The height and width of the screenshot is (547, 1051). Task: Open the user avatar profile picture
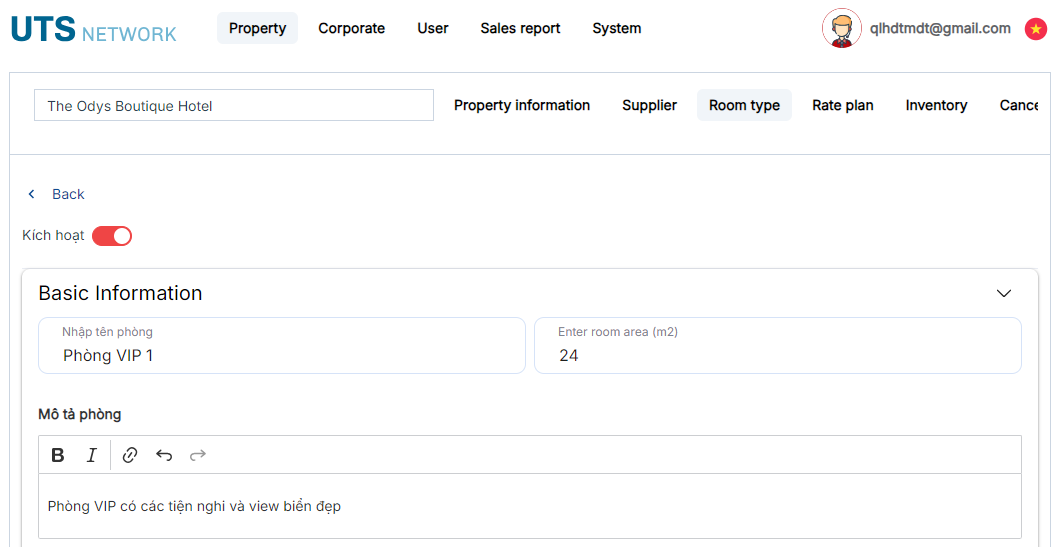point(842,28)
